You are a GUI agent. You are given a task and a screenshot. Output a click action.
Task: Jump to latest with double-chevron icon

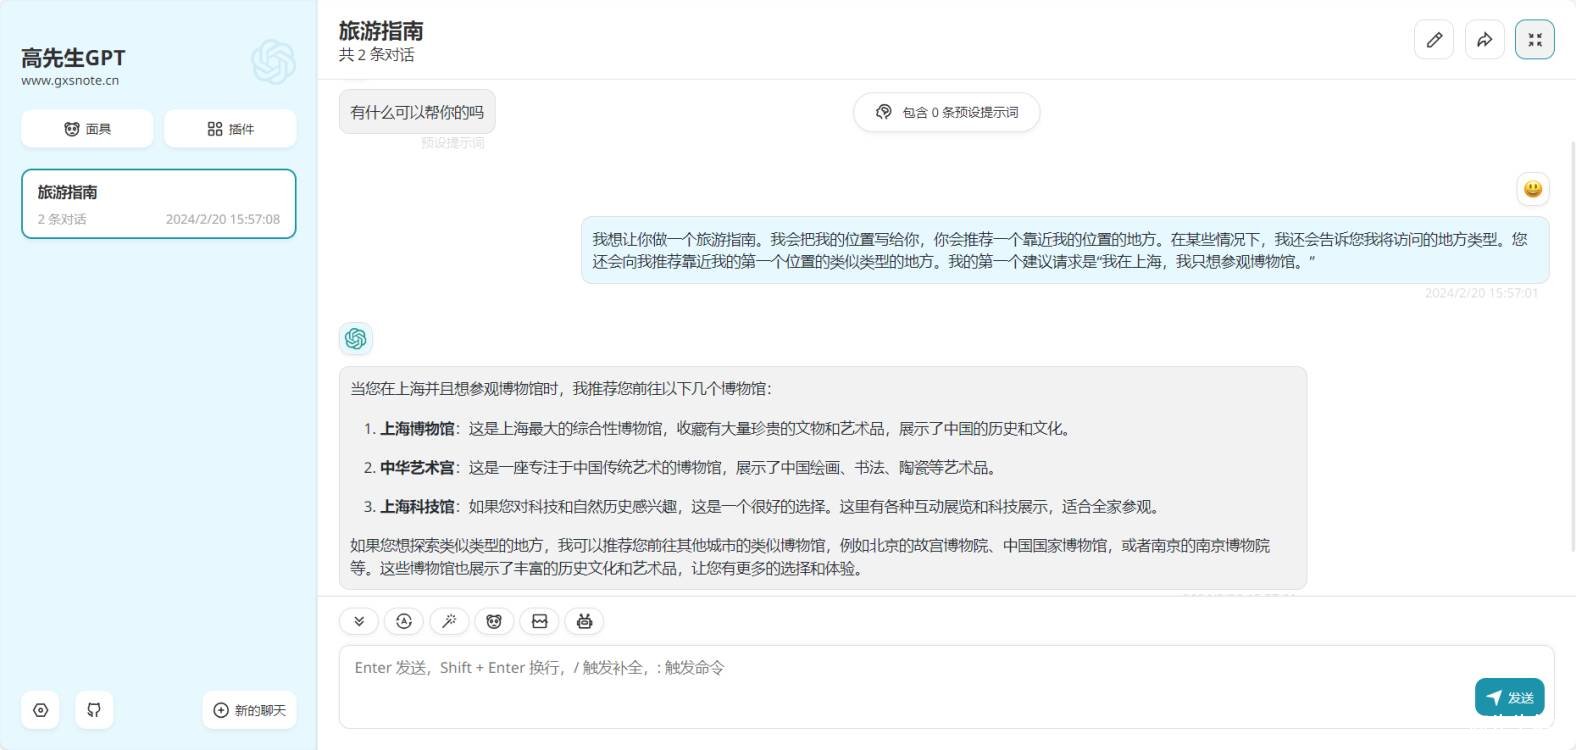(359, 621)
